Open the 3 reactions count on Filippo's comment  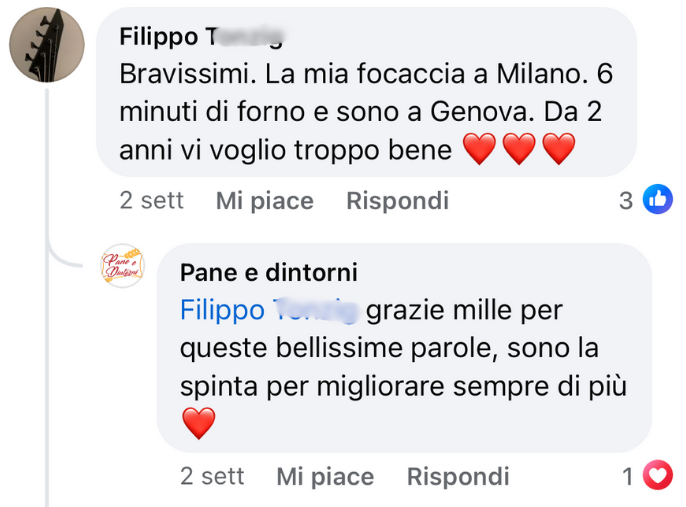[626, 201]
